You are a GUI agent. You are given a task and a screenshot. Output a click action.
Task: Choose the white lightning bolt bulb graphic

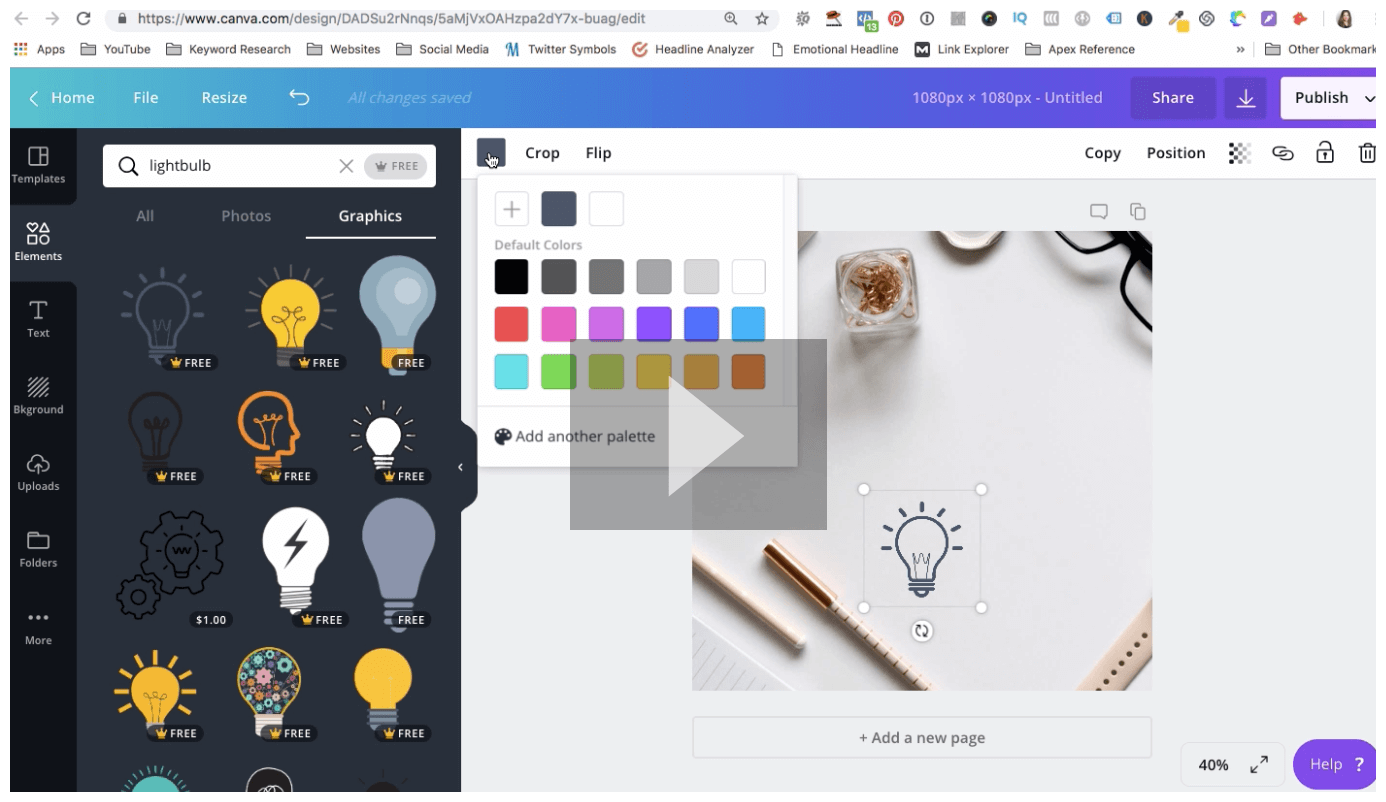coord(296,561)
